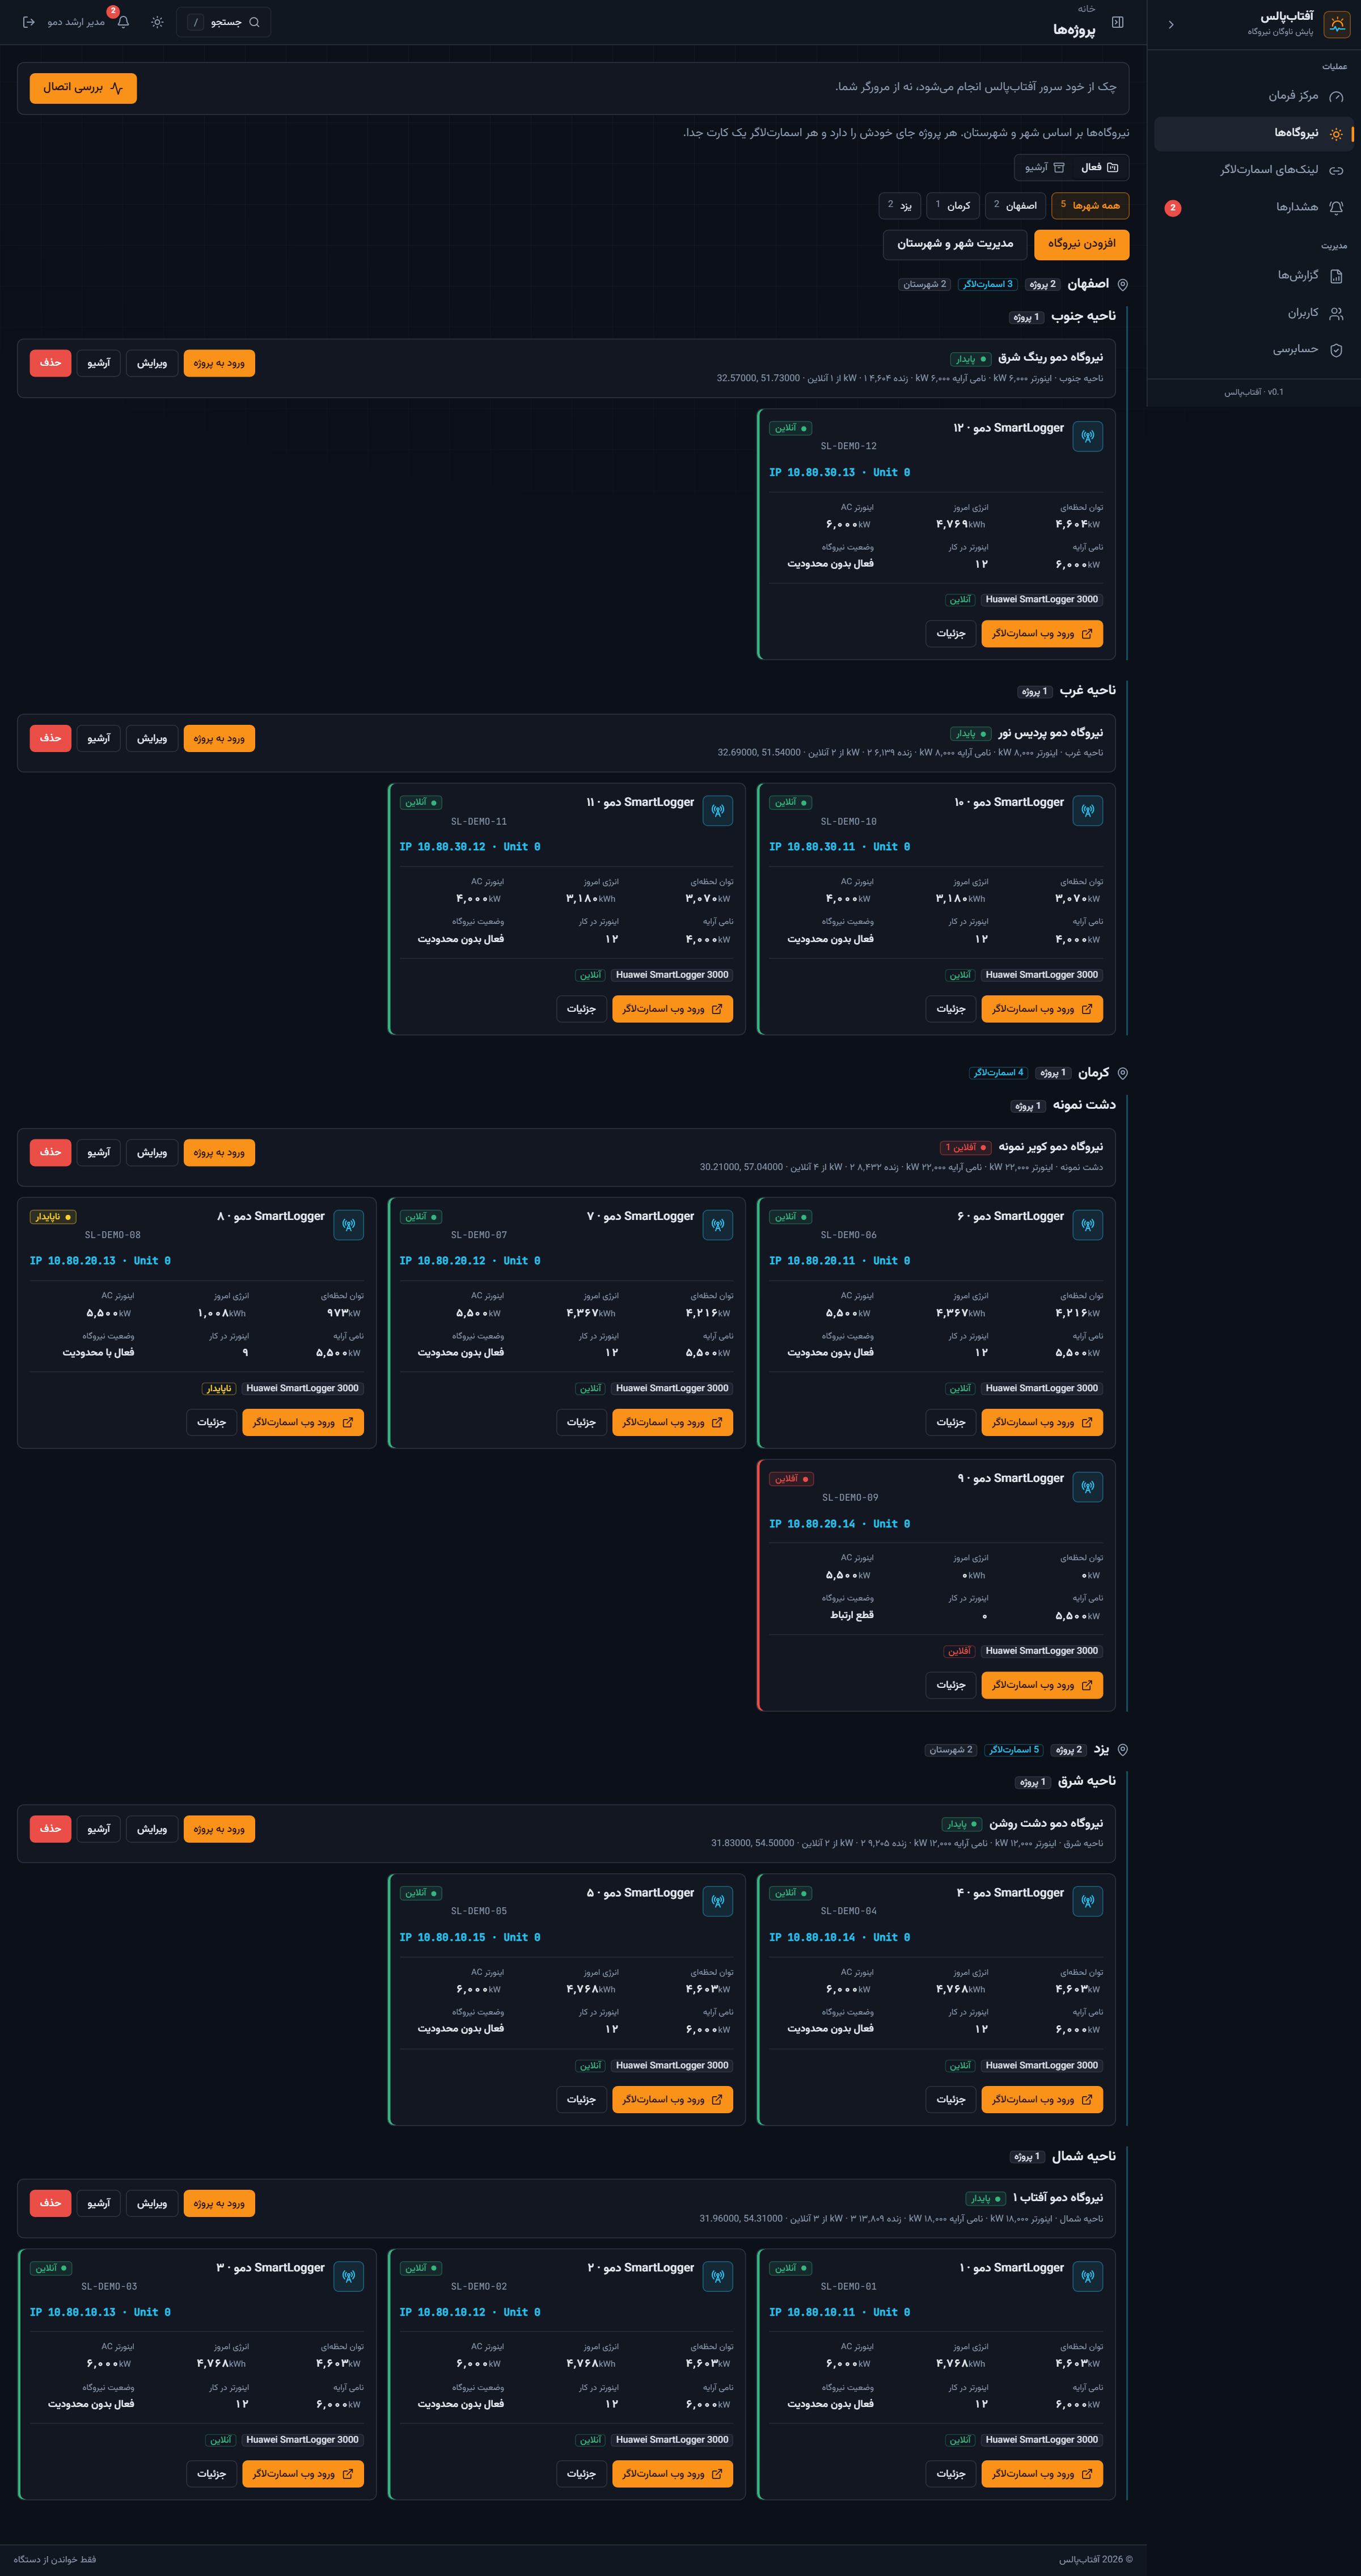
Task: Click antenna icon of SmartLogger دمو ۱۲
Action: pyautogui.click(x=1087, y=436)
